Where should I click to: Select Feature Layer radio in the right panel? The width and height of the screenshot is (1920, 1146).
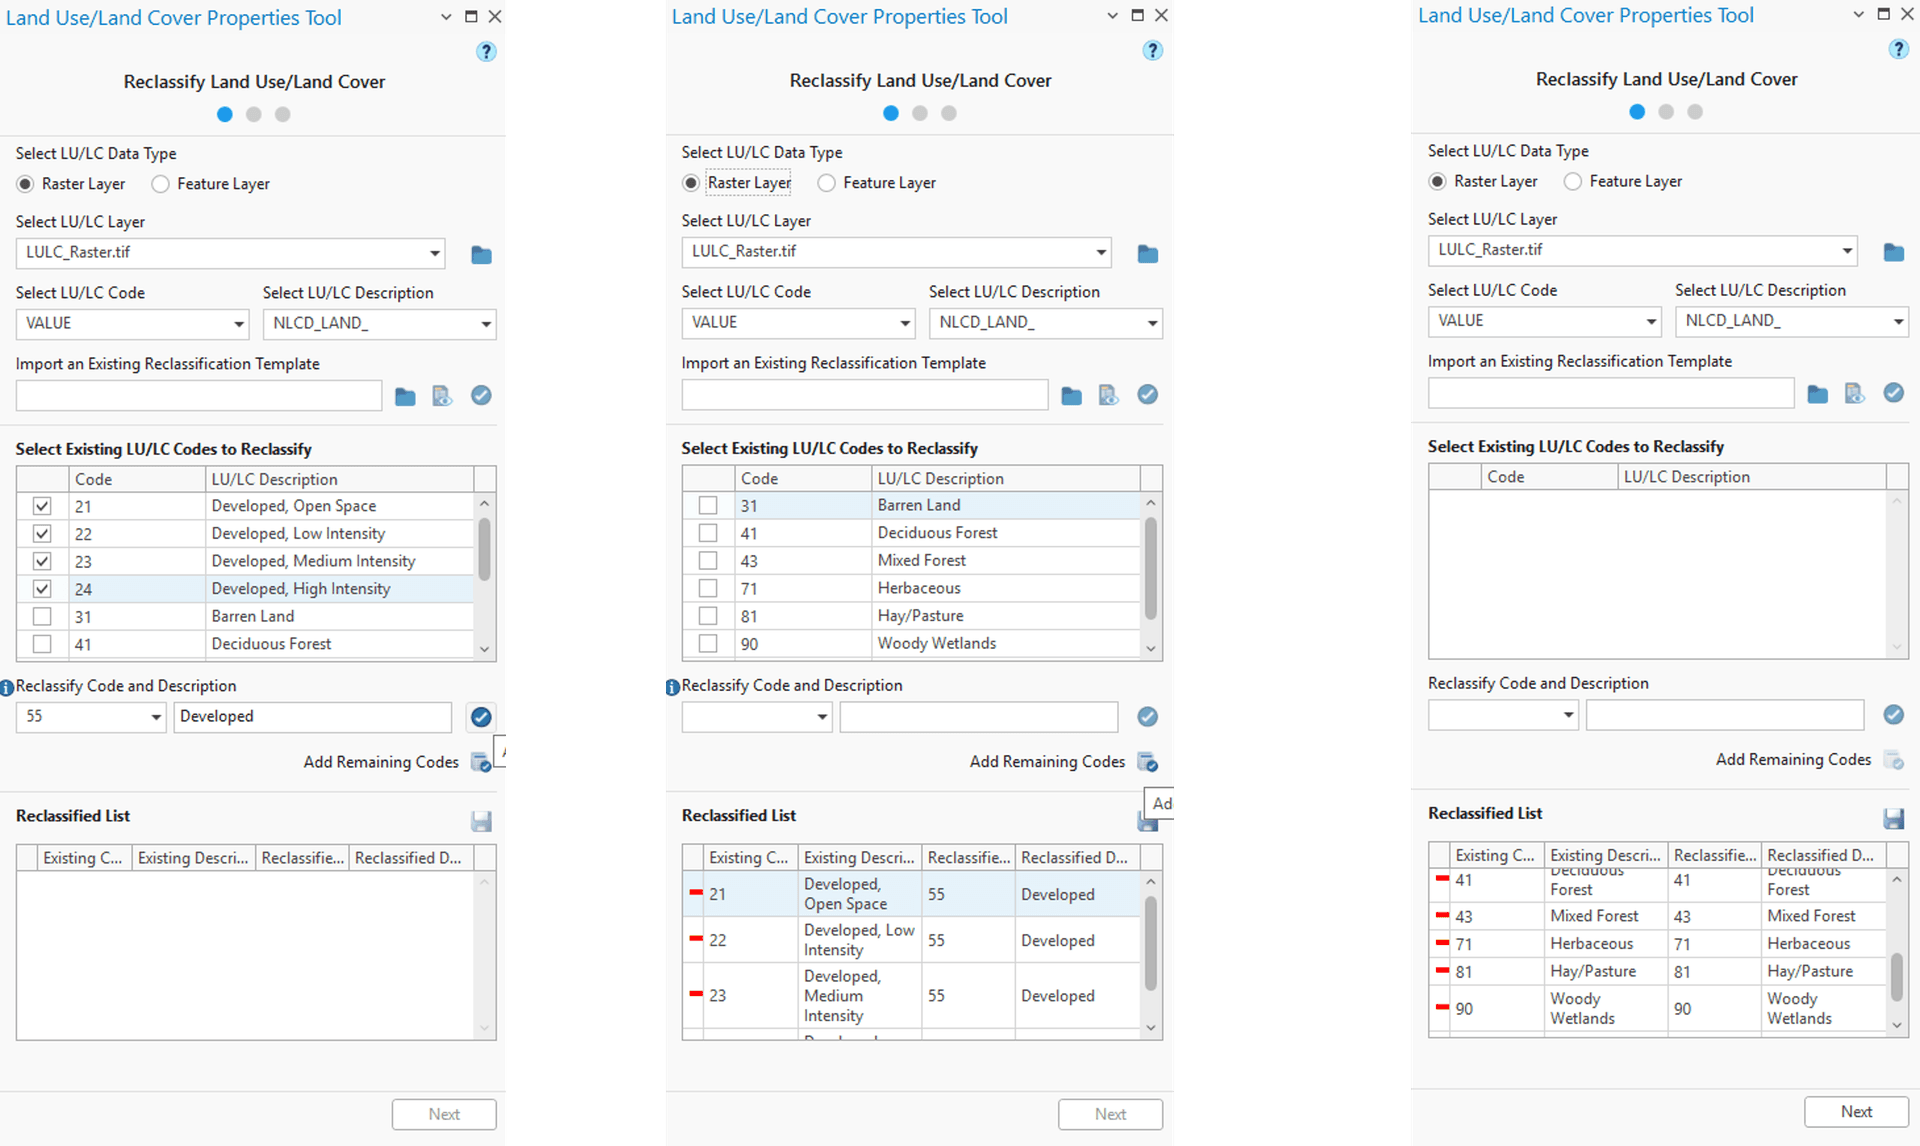click(x=1573, y=181)
